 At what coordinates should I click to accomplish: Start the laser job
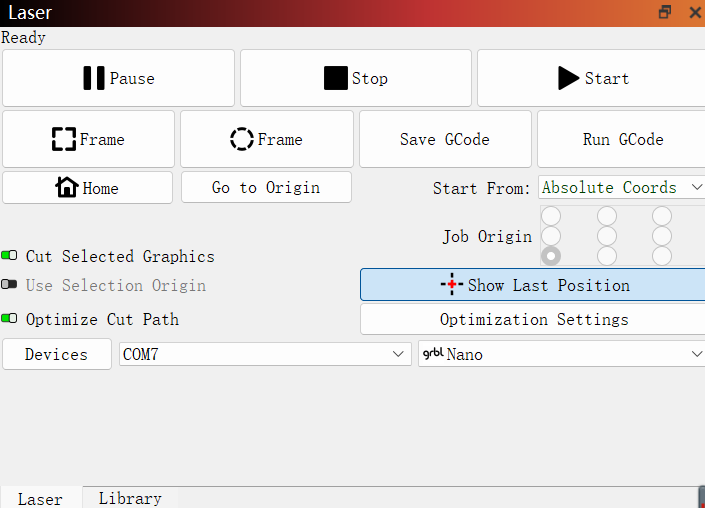pos(591,78)
